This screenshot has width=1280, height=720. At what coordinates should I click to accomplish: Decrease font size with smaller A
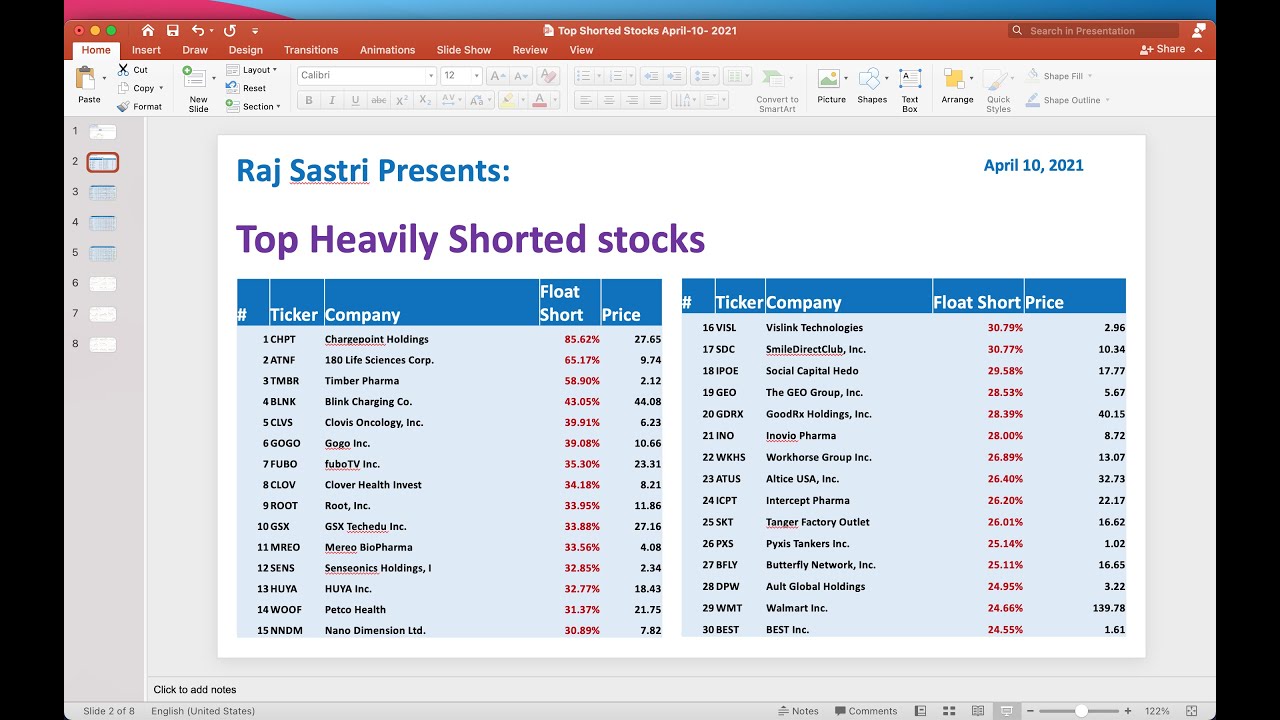pos(523,75)
